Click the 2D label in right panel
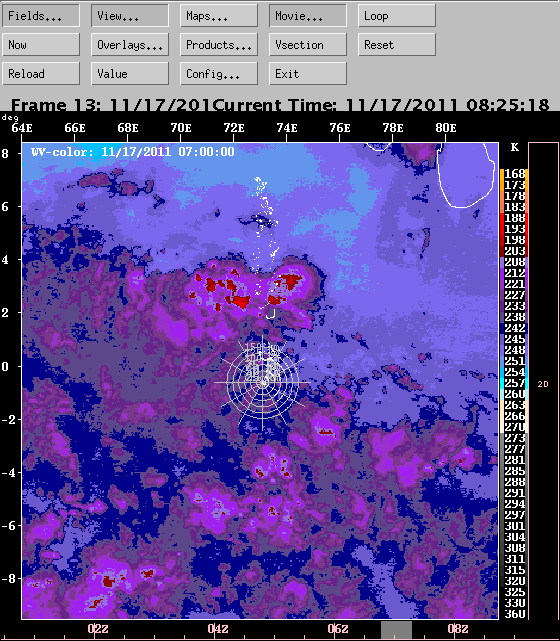The height and width of the screenshot is (641, 560). pos(543,384)
